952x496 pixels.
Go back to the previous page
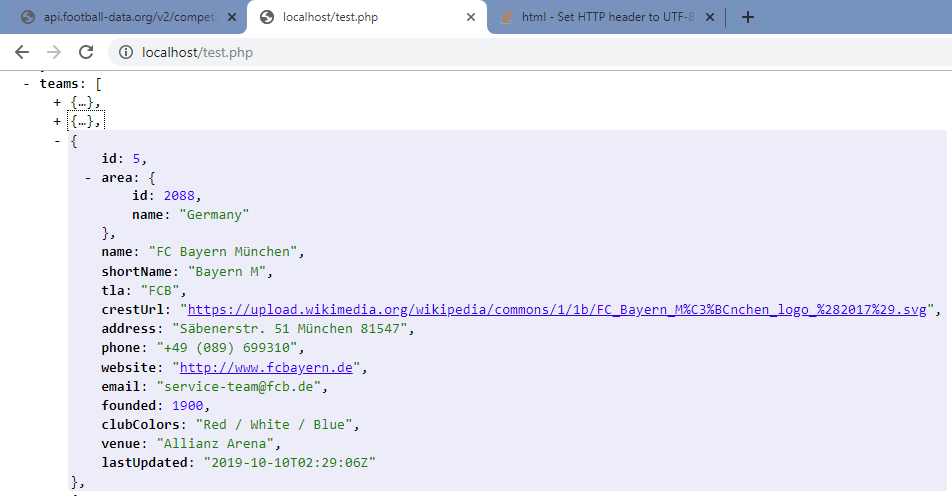(x=22, y=52)
